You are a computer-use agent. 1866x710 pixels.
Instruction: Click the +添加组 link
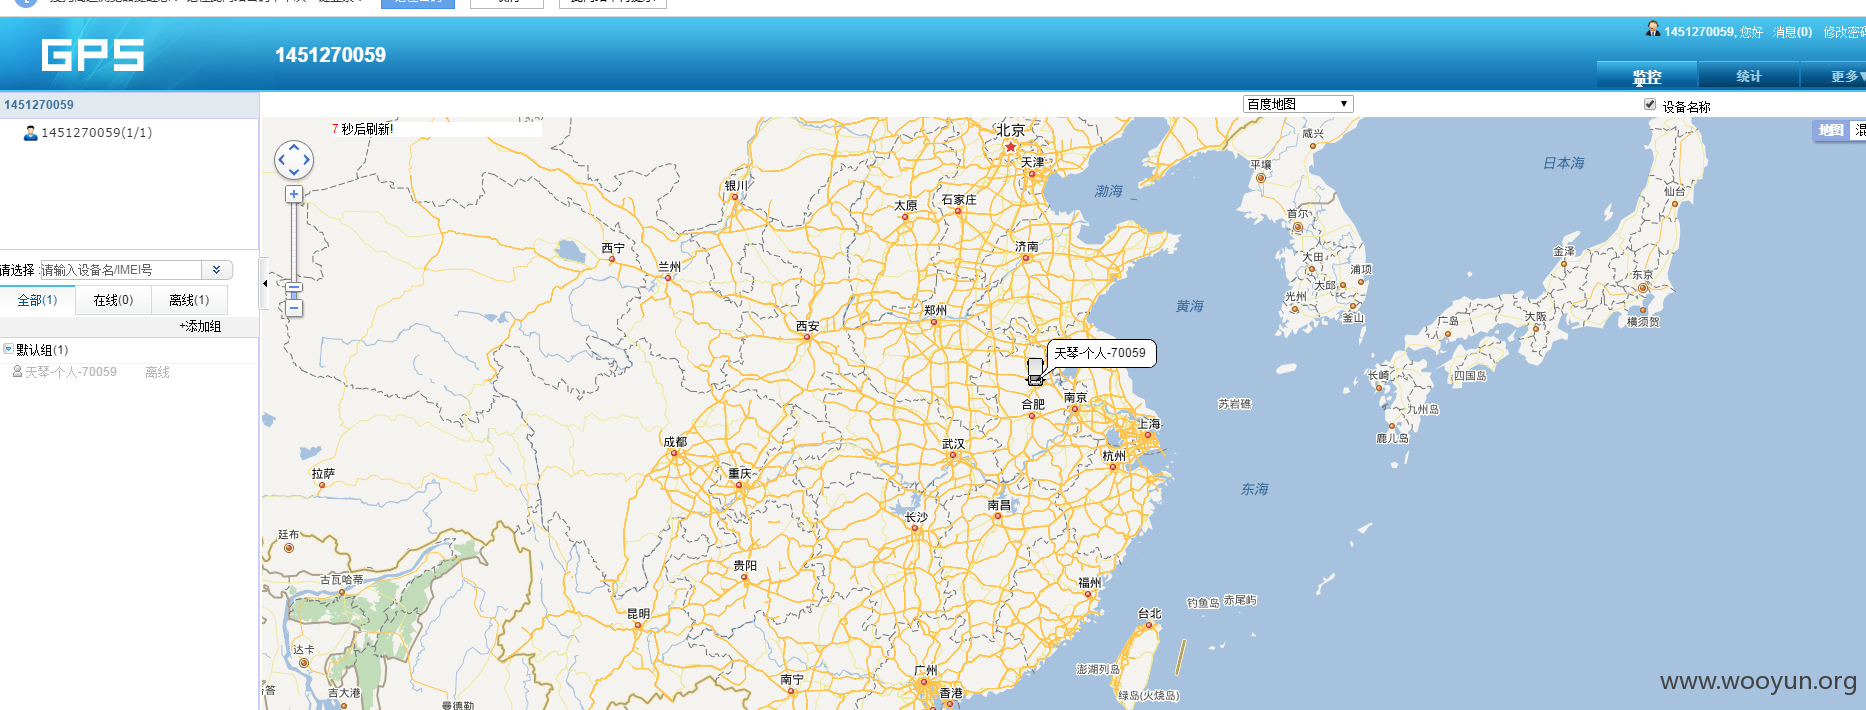pos(200,326)
